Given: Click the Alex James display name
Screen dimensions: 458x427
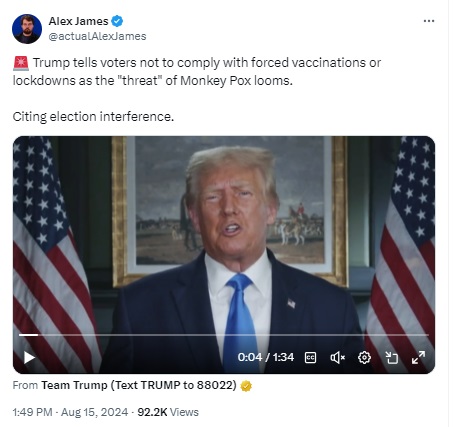Looking at the screenshot, I should [x=78, y=21].
